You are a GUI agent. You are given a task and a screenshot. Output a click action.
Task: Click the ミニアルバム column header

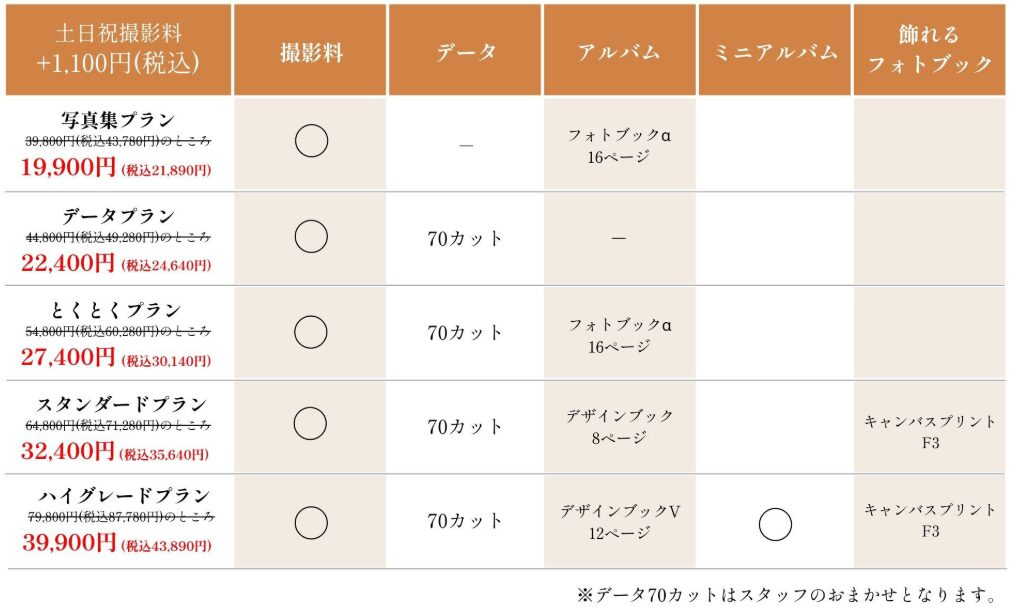(775, 52)
